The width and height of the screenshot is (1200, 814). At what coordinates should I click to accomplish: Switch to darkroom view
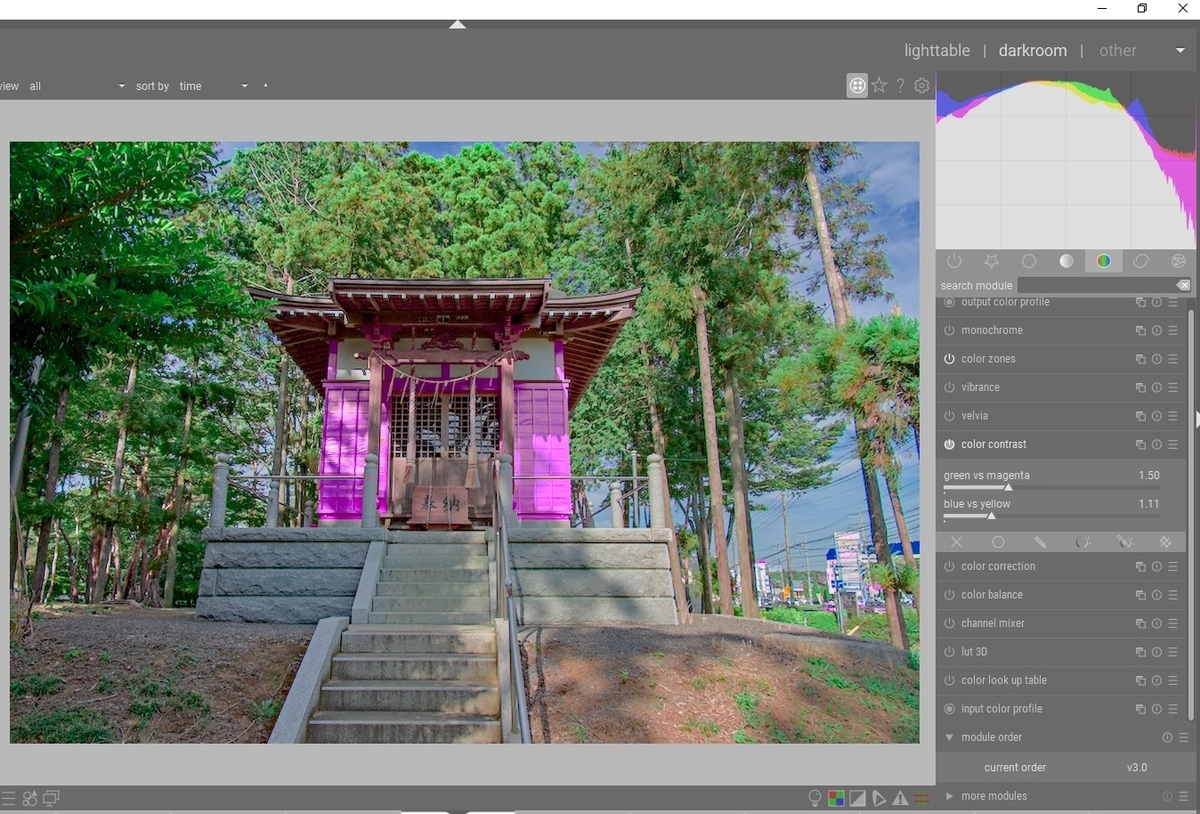pos(1033,50)
